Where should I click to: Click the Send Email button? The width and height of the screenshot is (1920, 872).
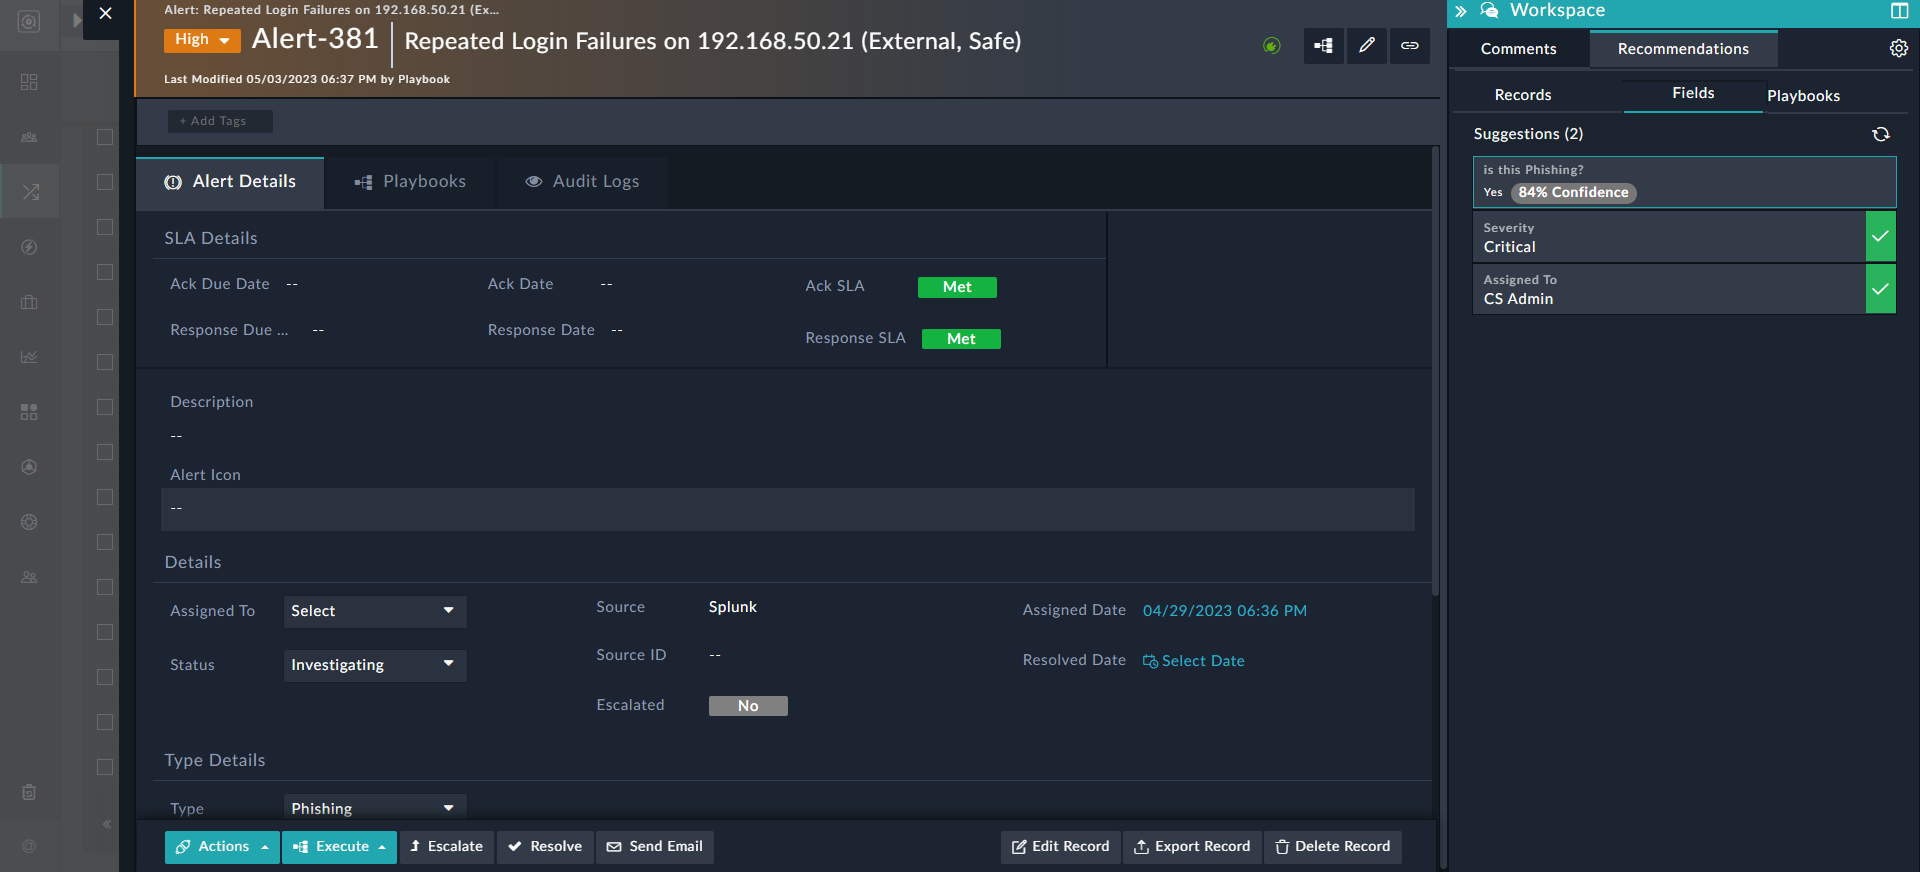click(x=655, y=847)
